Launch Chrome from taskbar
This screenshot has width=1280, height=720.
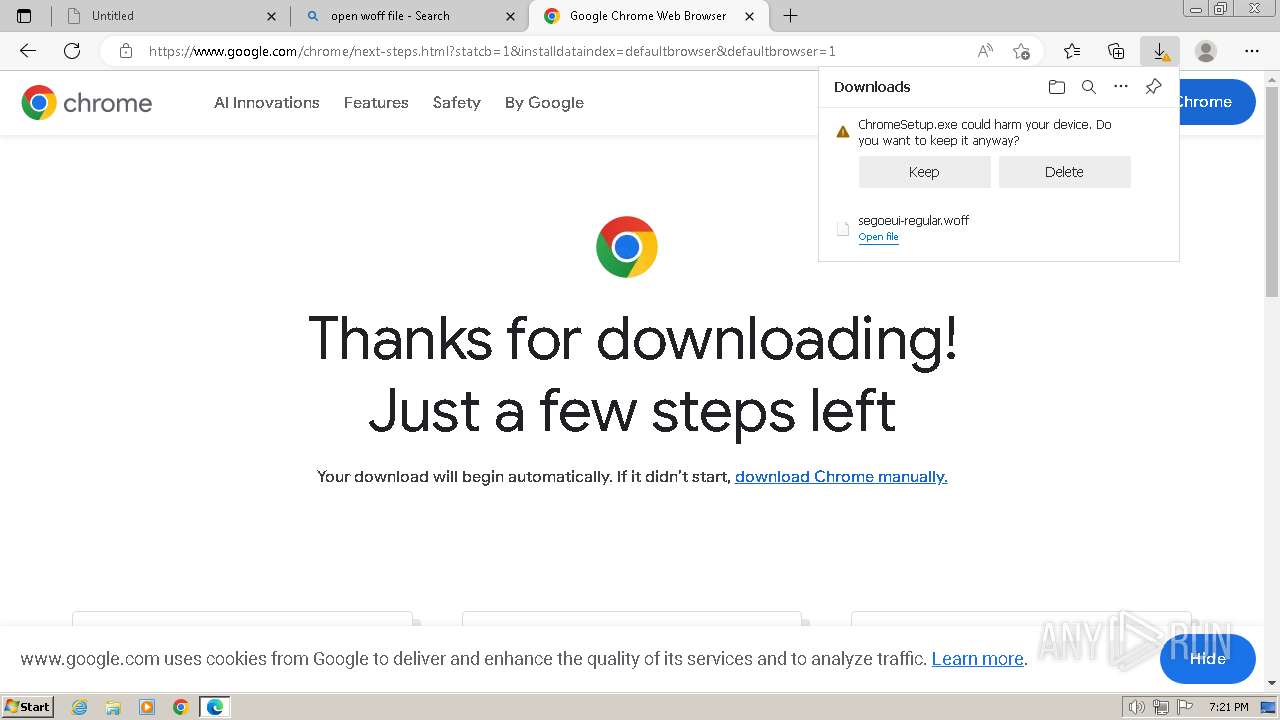pyautogui.click(x=181, y=707)
